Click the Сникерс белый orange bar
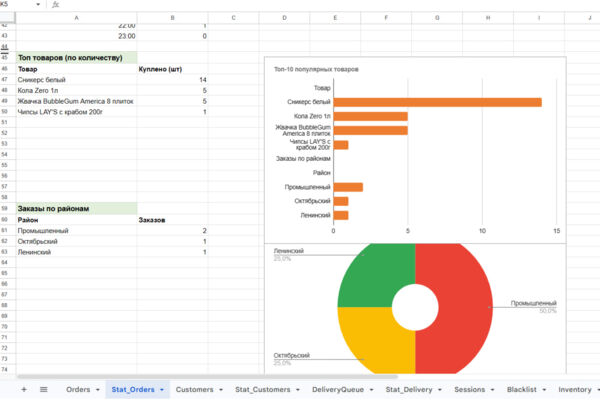The height and width of the screenshot is (400, 600). [x=437, y=102]
